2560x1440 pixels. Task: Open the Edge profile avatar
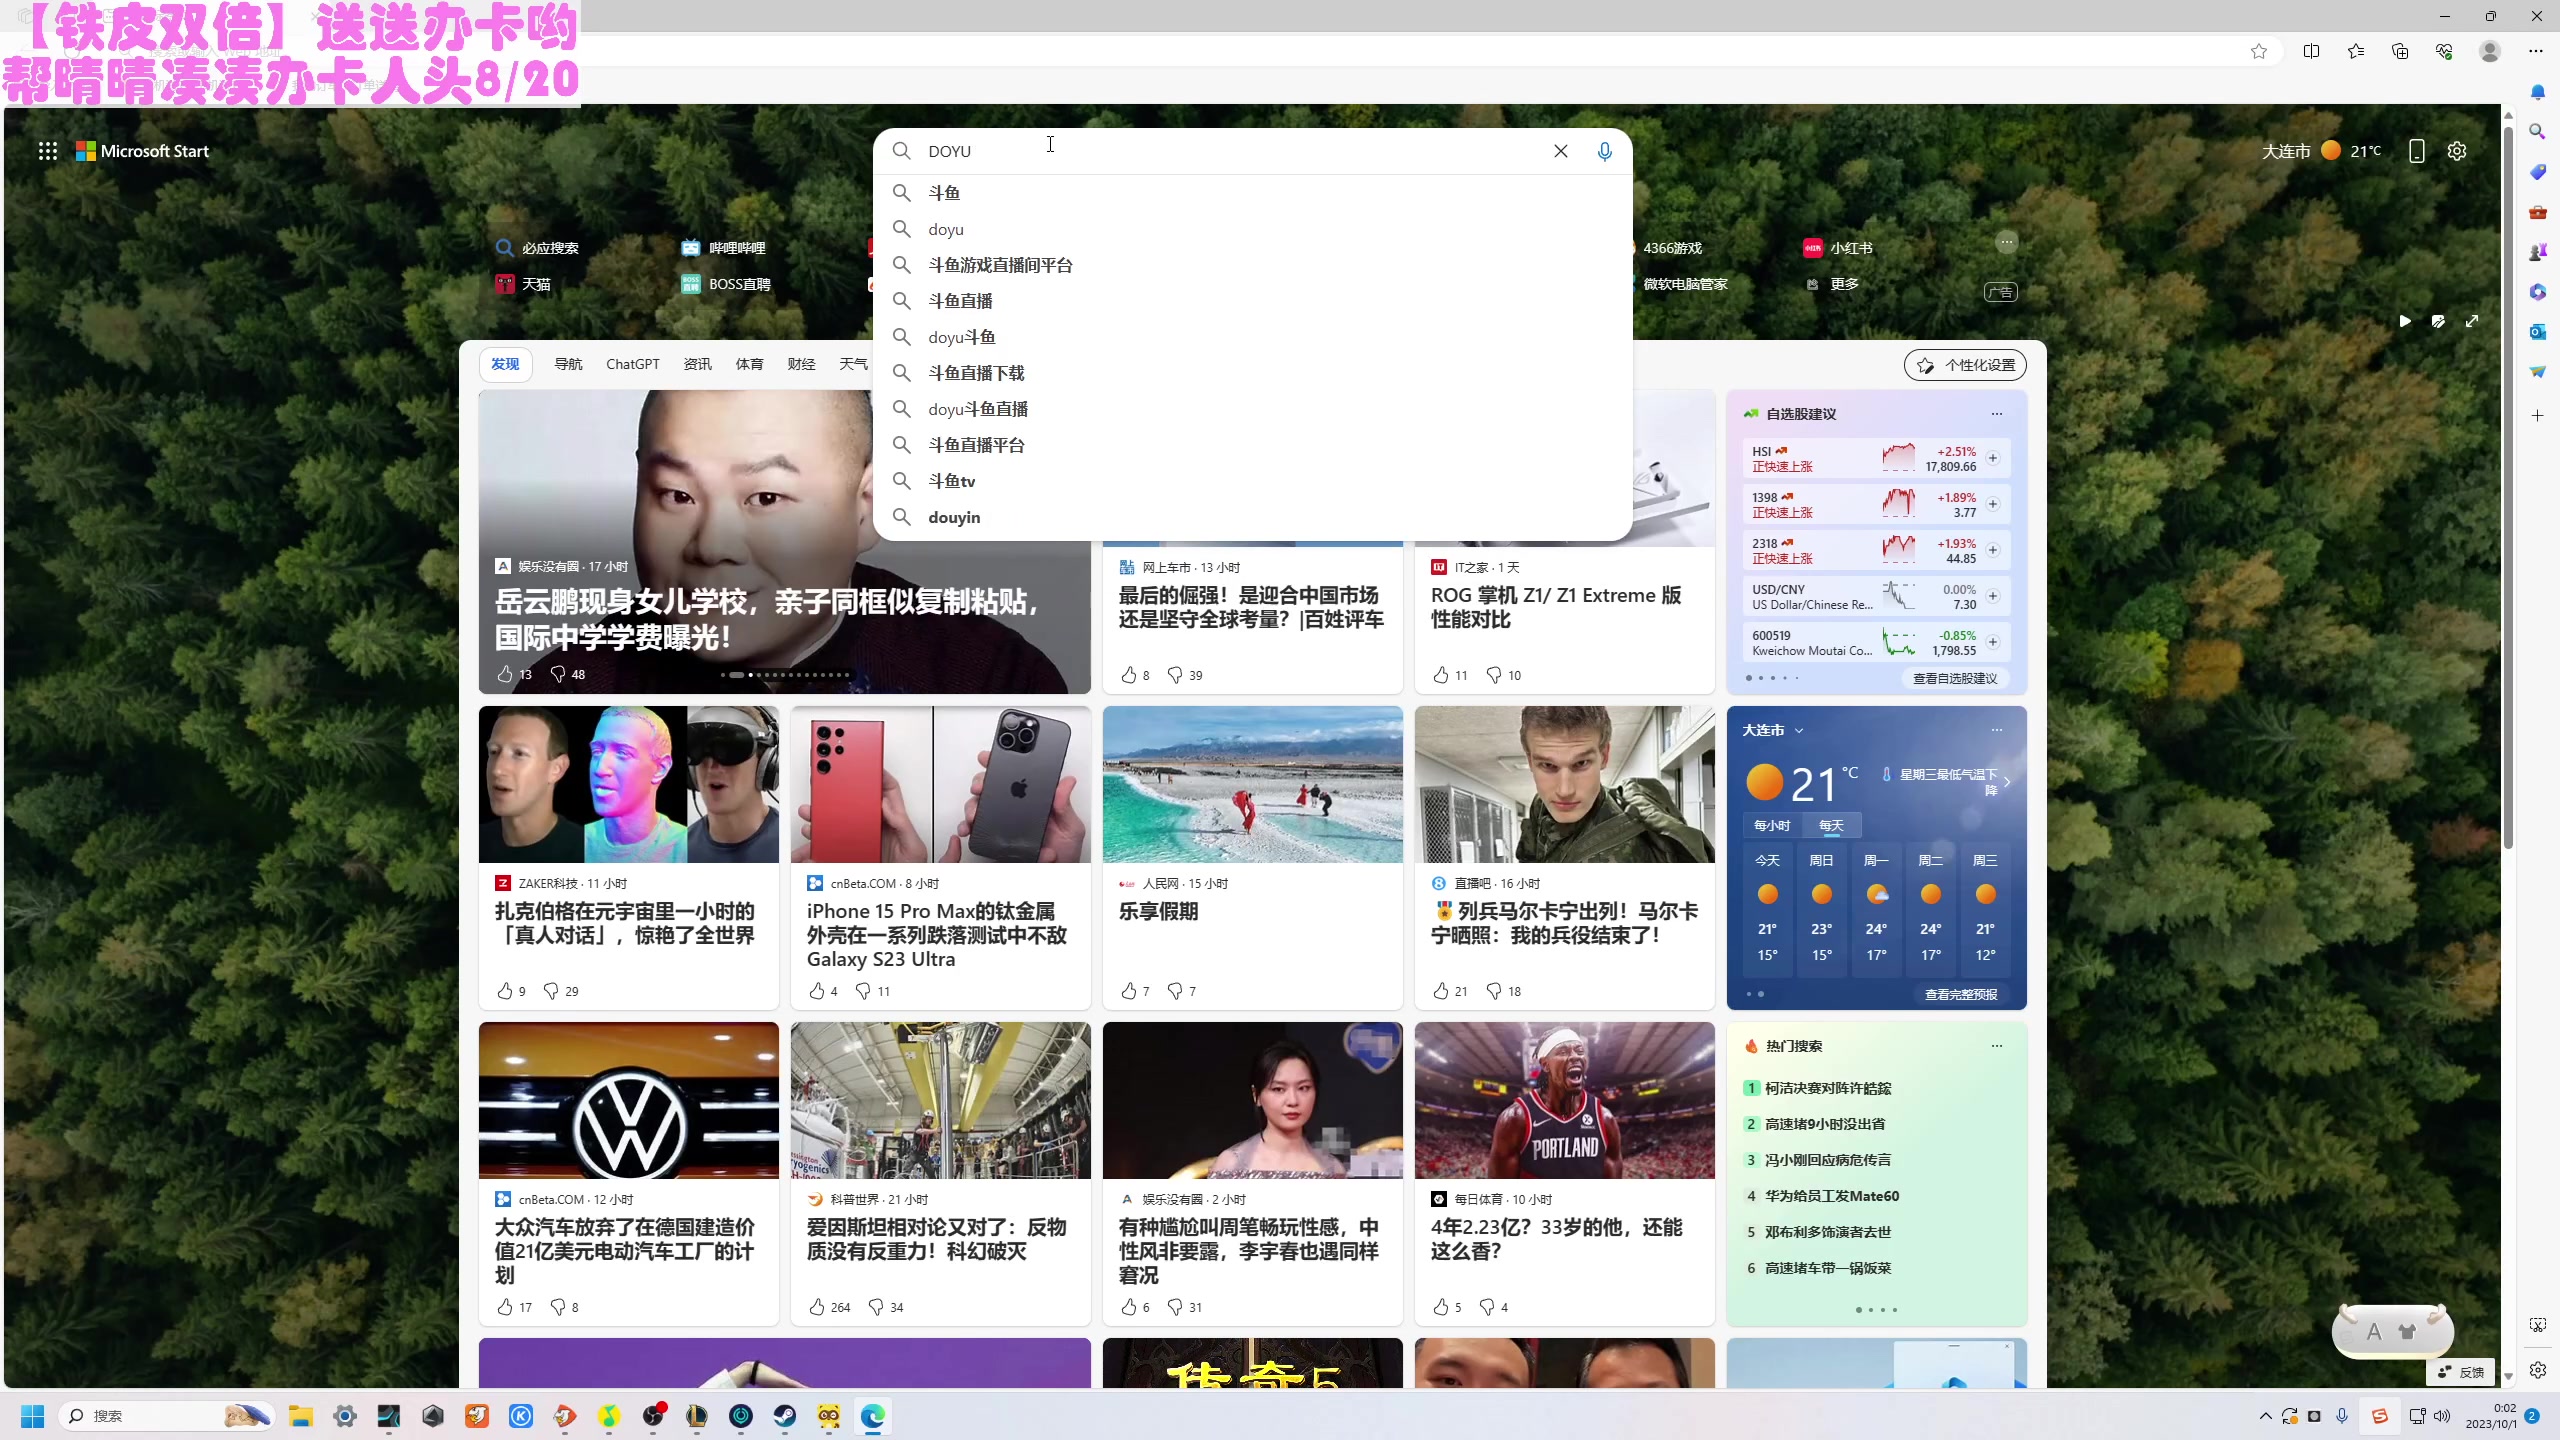coord(2490,51)
